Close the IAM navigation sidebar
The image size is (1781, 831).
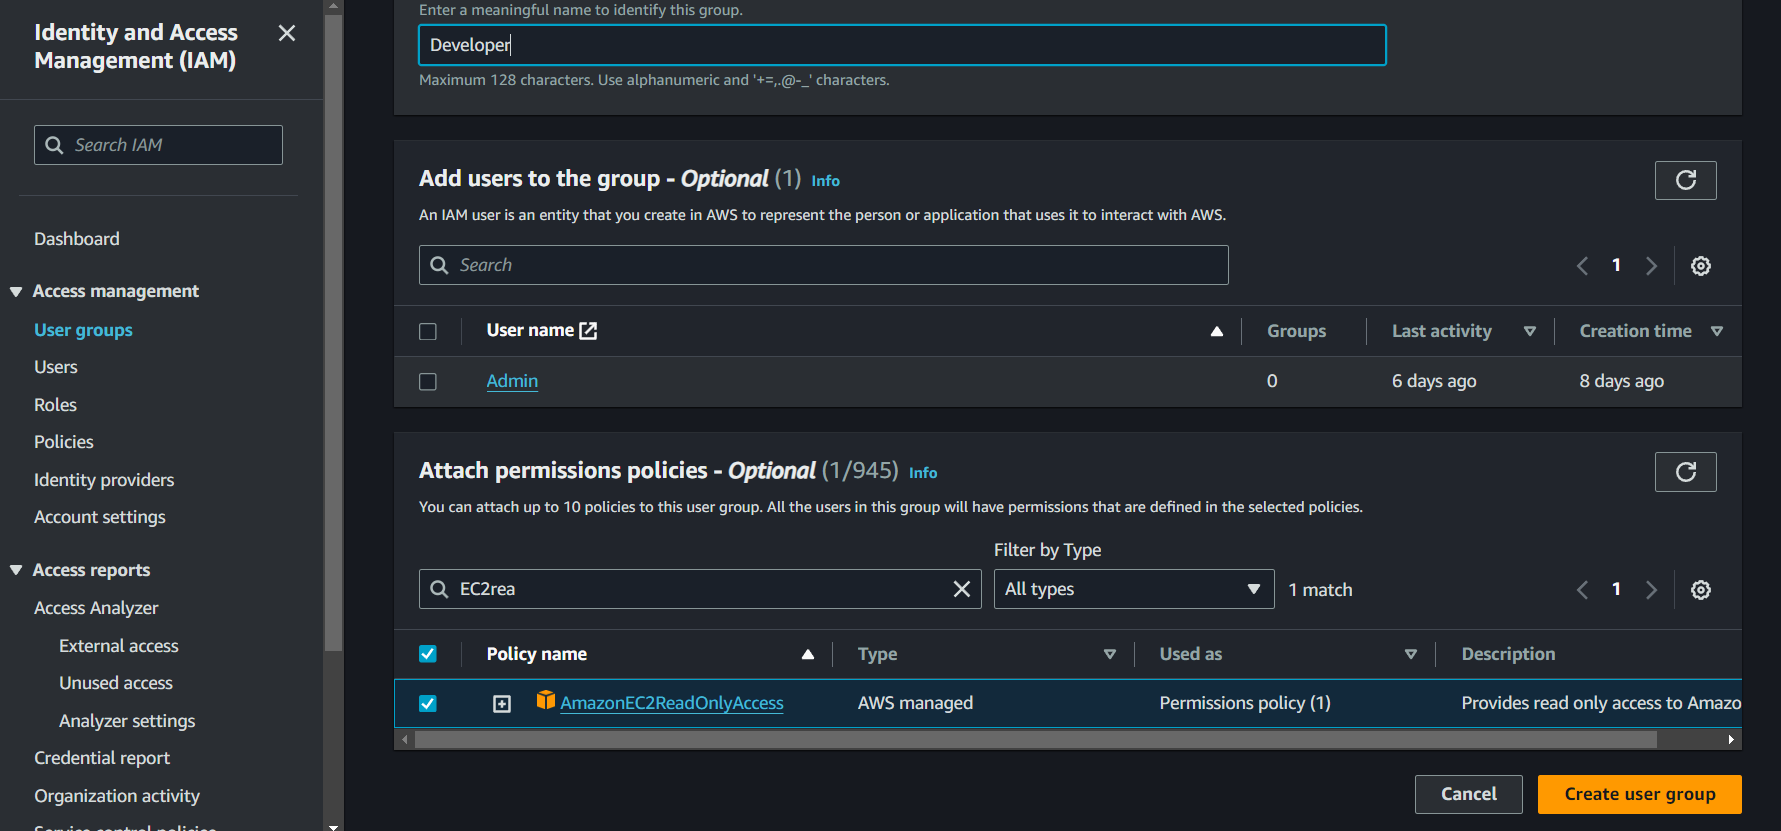point(287,33)
